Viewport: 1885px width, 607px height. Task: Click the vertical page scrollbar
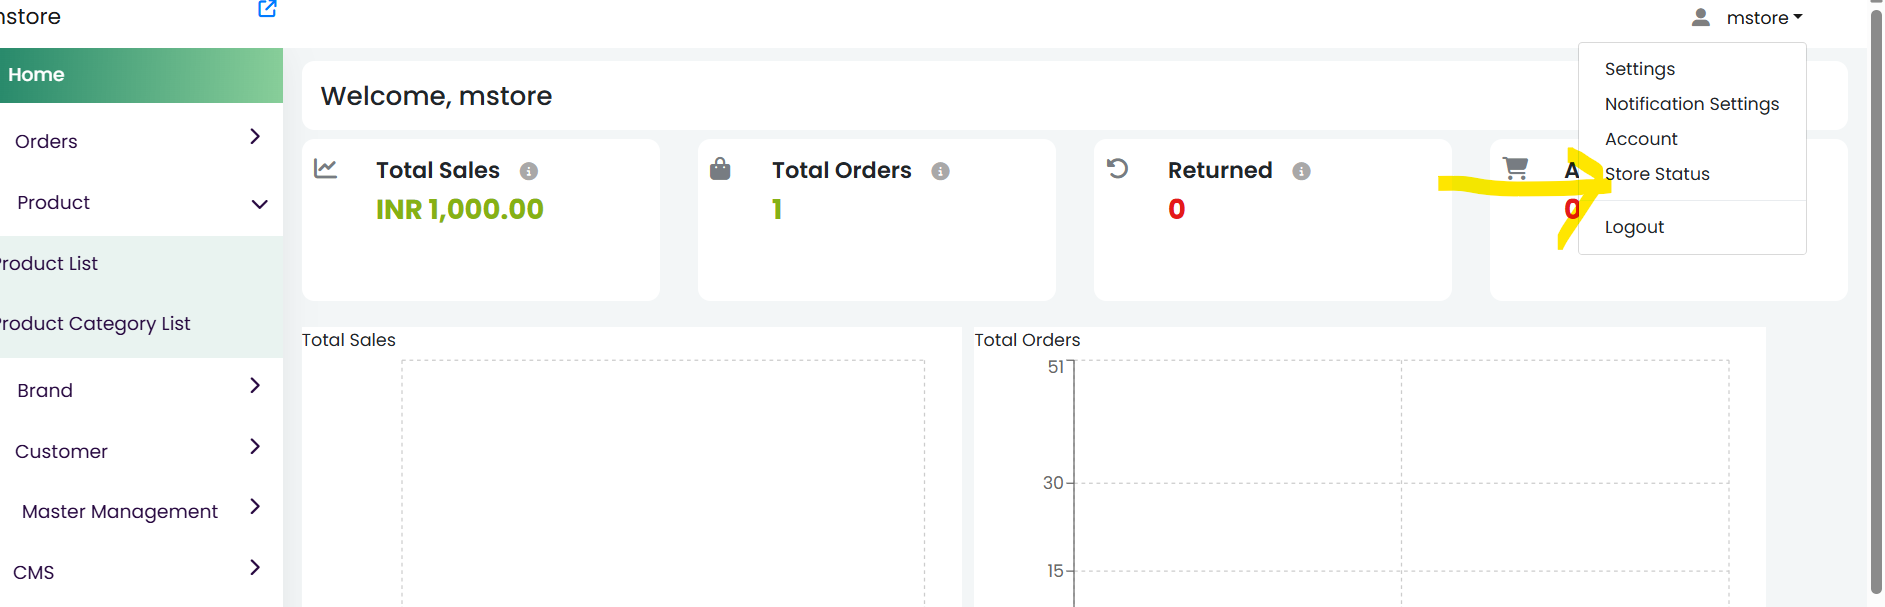click(x=1876, y=300)
